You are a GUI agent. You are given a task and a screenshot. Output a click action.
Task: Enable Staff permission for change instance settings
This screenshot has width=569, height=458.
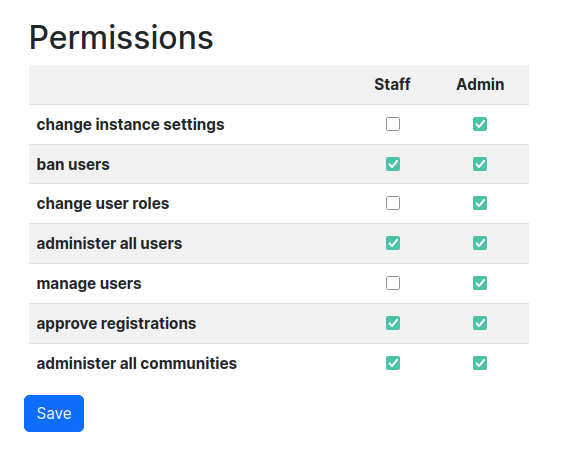(x=393, y=124)
